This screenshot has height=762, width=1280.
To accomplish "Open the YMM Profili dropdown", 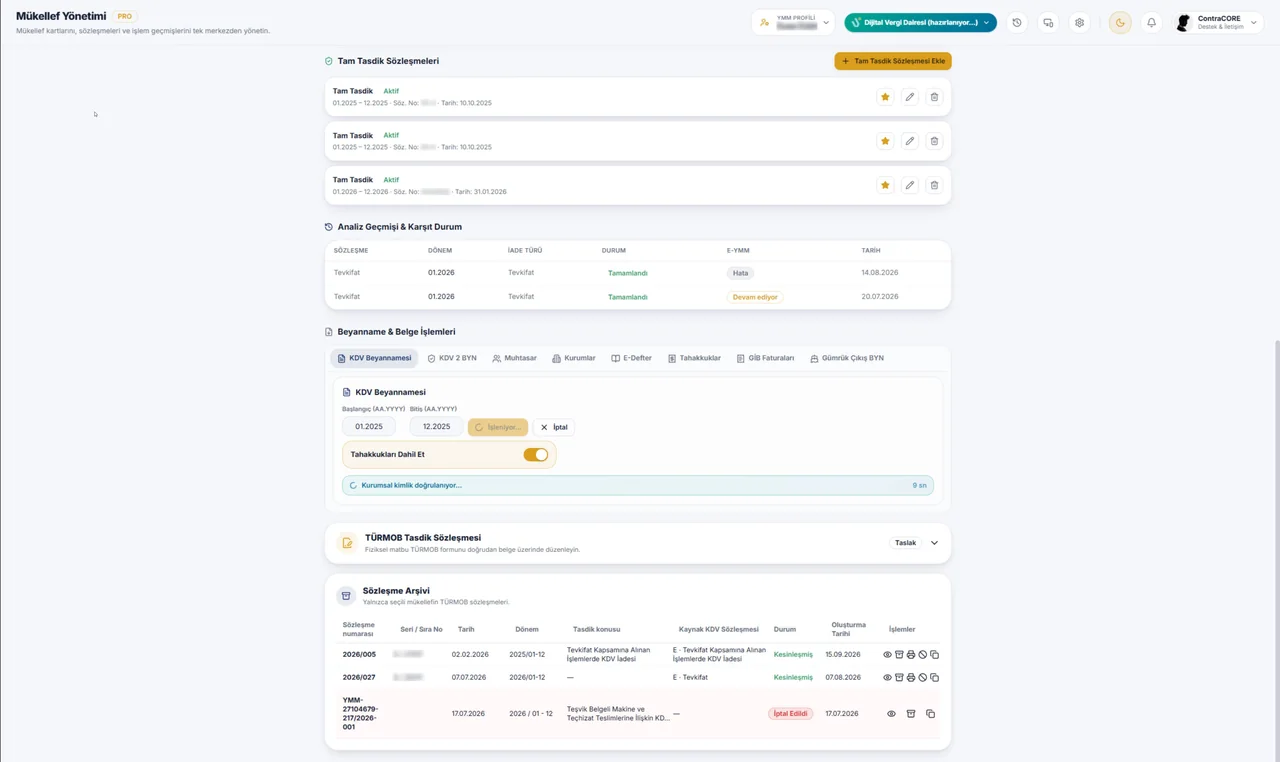I will [x=794, y=23].
